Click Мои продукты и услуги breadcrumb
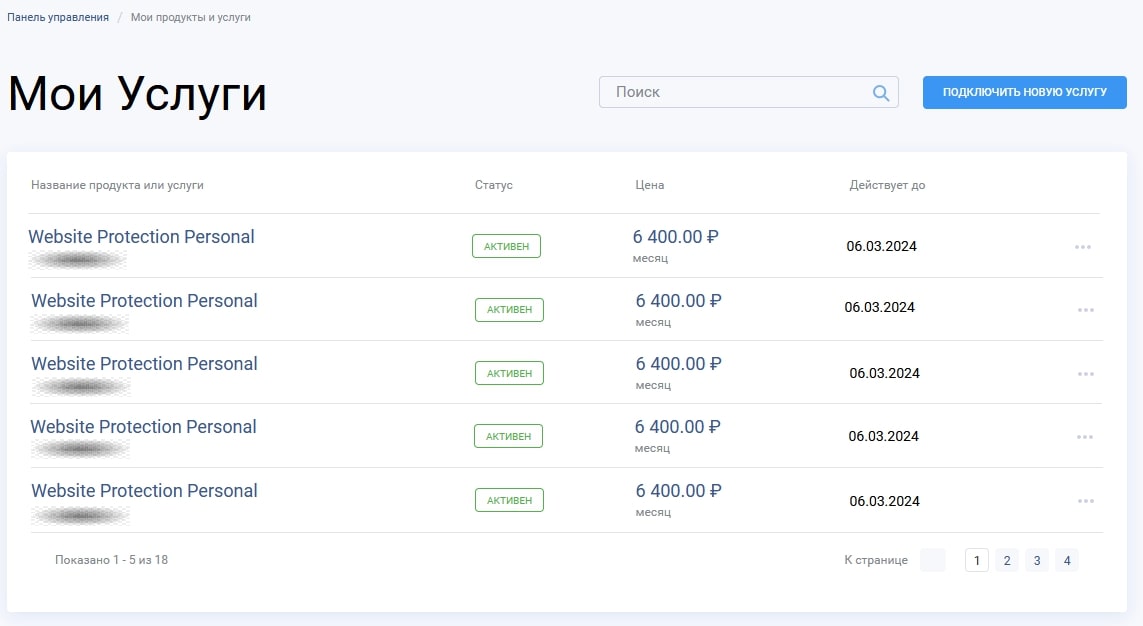This screenshot has width=1143, height=626. [190, 17]
